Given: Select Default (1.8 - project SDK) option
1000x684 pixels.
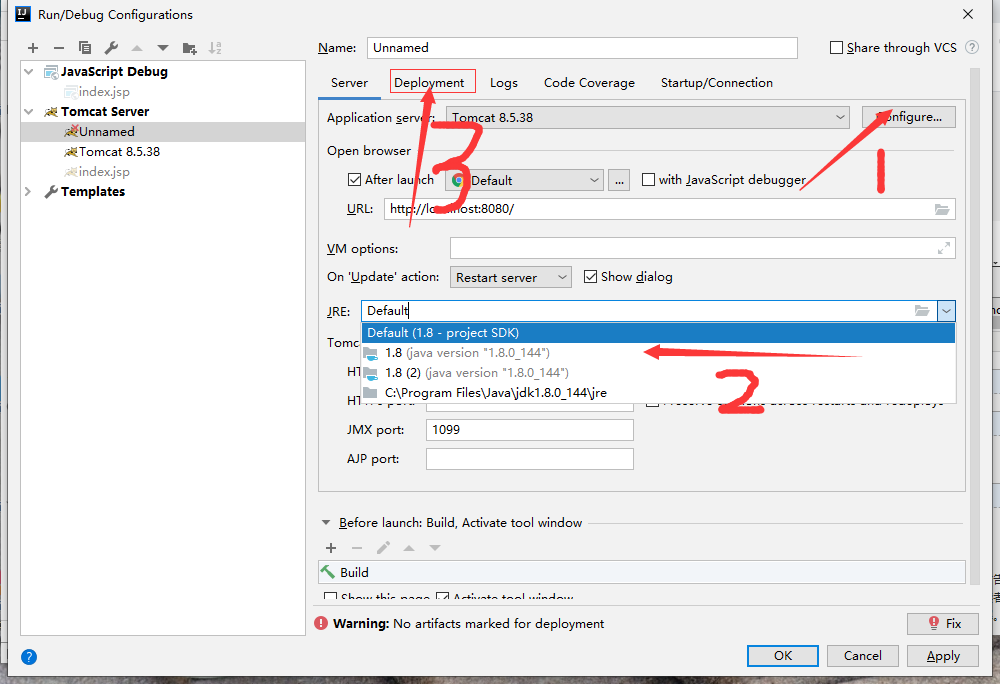Looking at the screenshot, I should click(x=658, y=333).
